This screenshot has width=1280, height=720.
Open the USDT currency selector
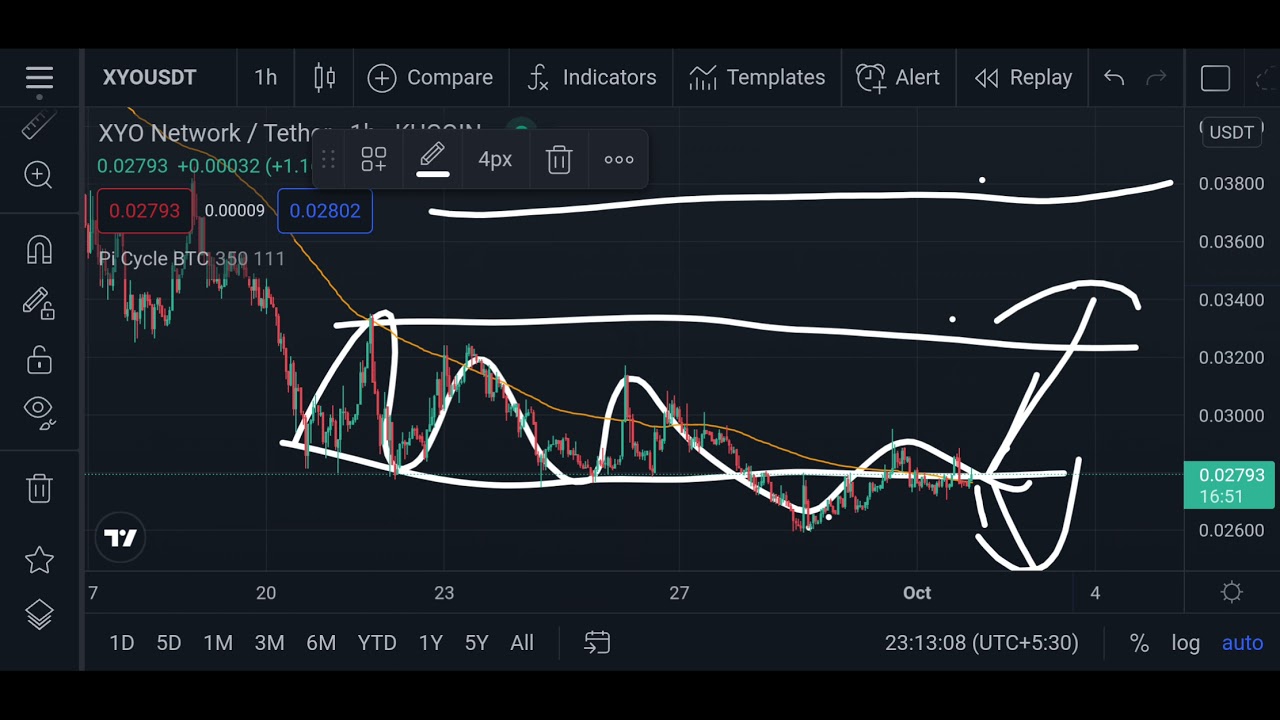pyautogui.click(x=1231, y=133)
